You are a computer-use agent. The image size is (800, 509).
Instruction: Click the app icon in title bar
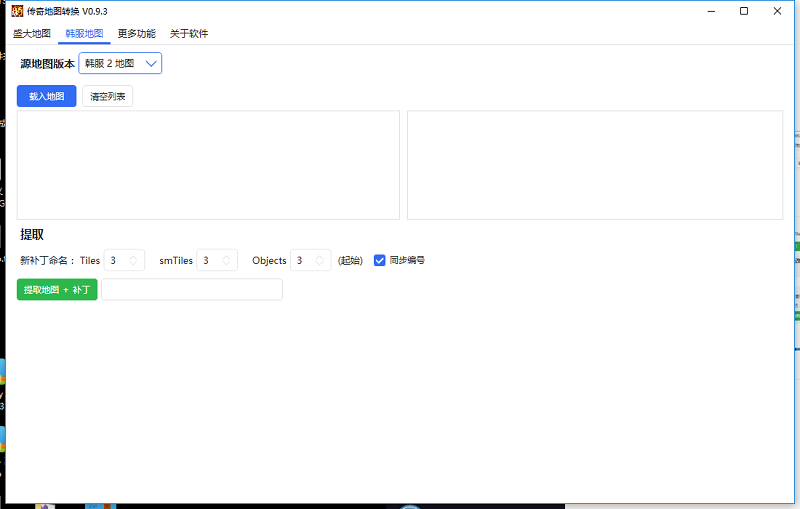pos(17,11)
